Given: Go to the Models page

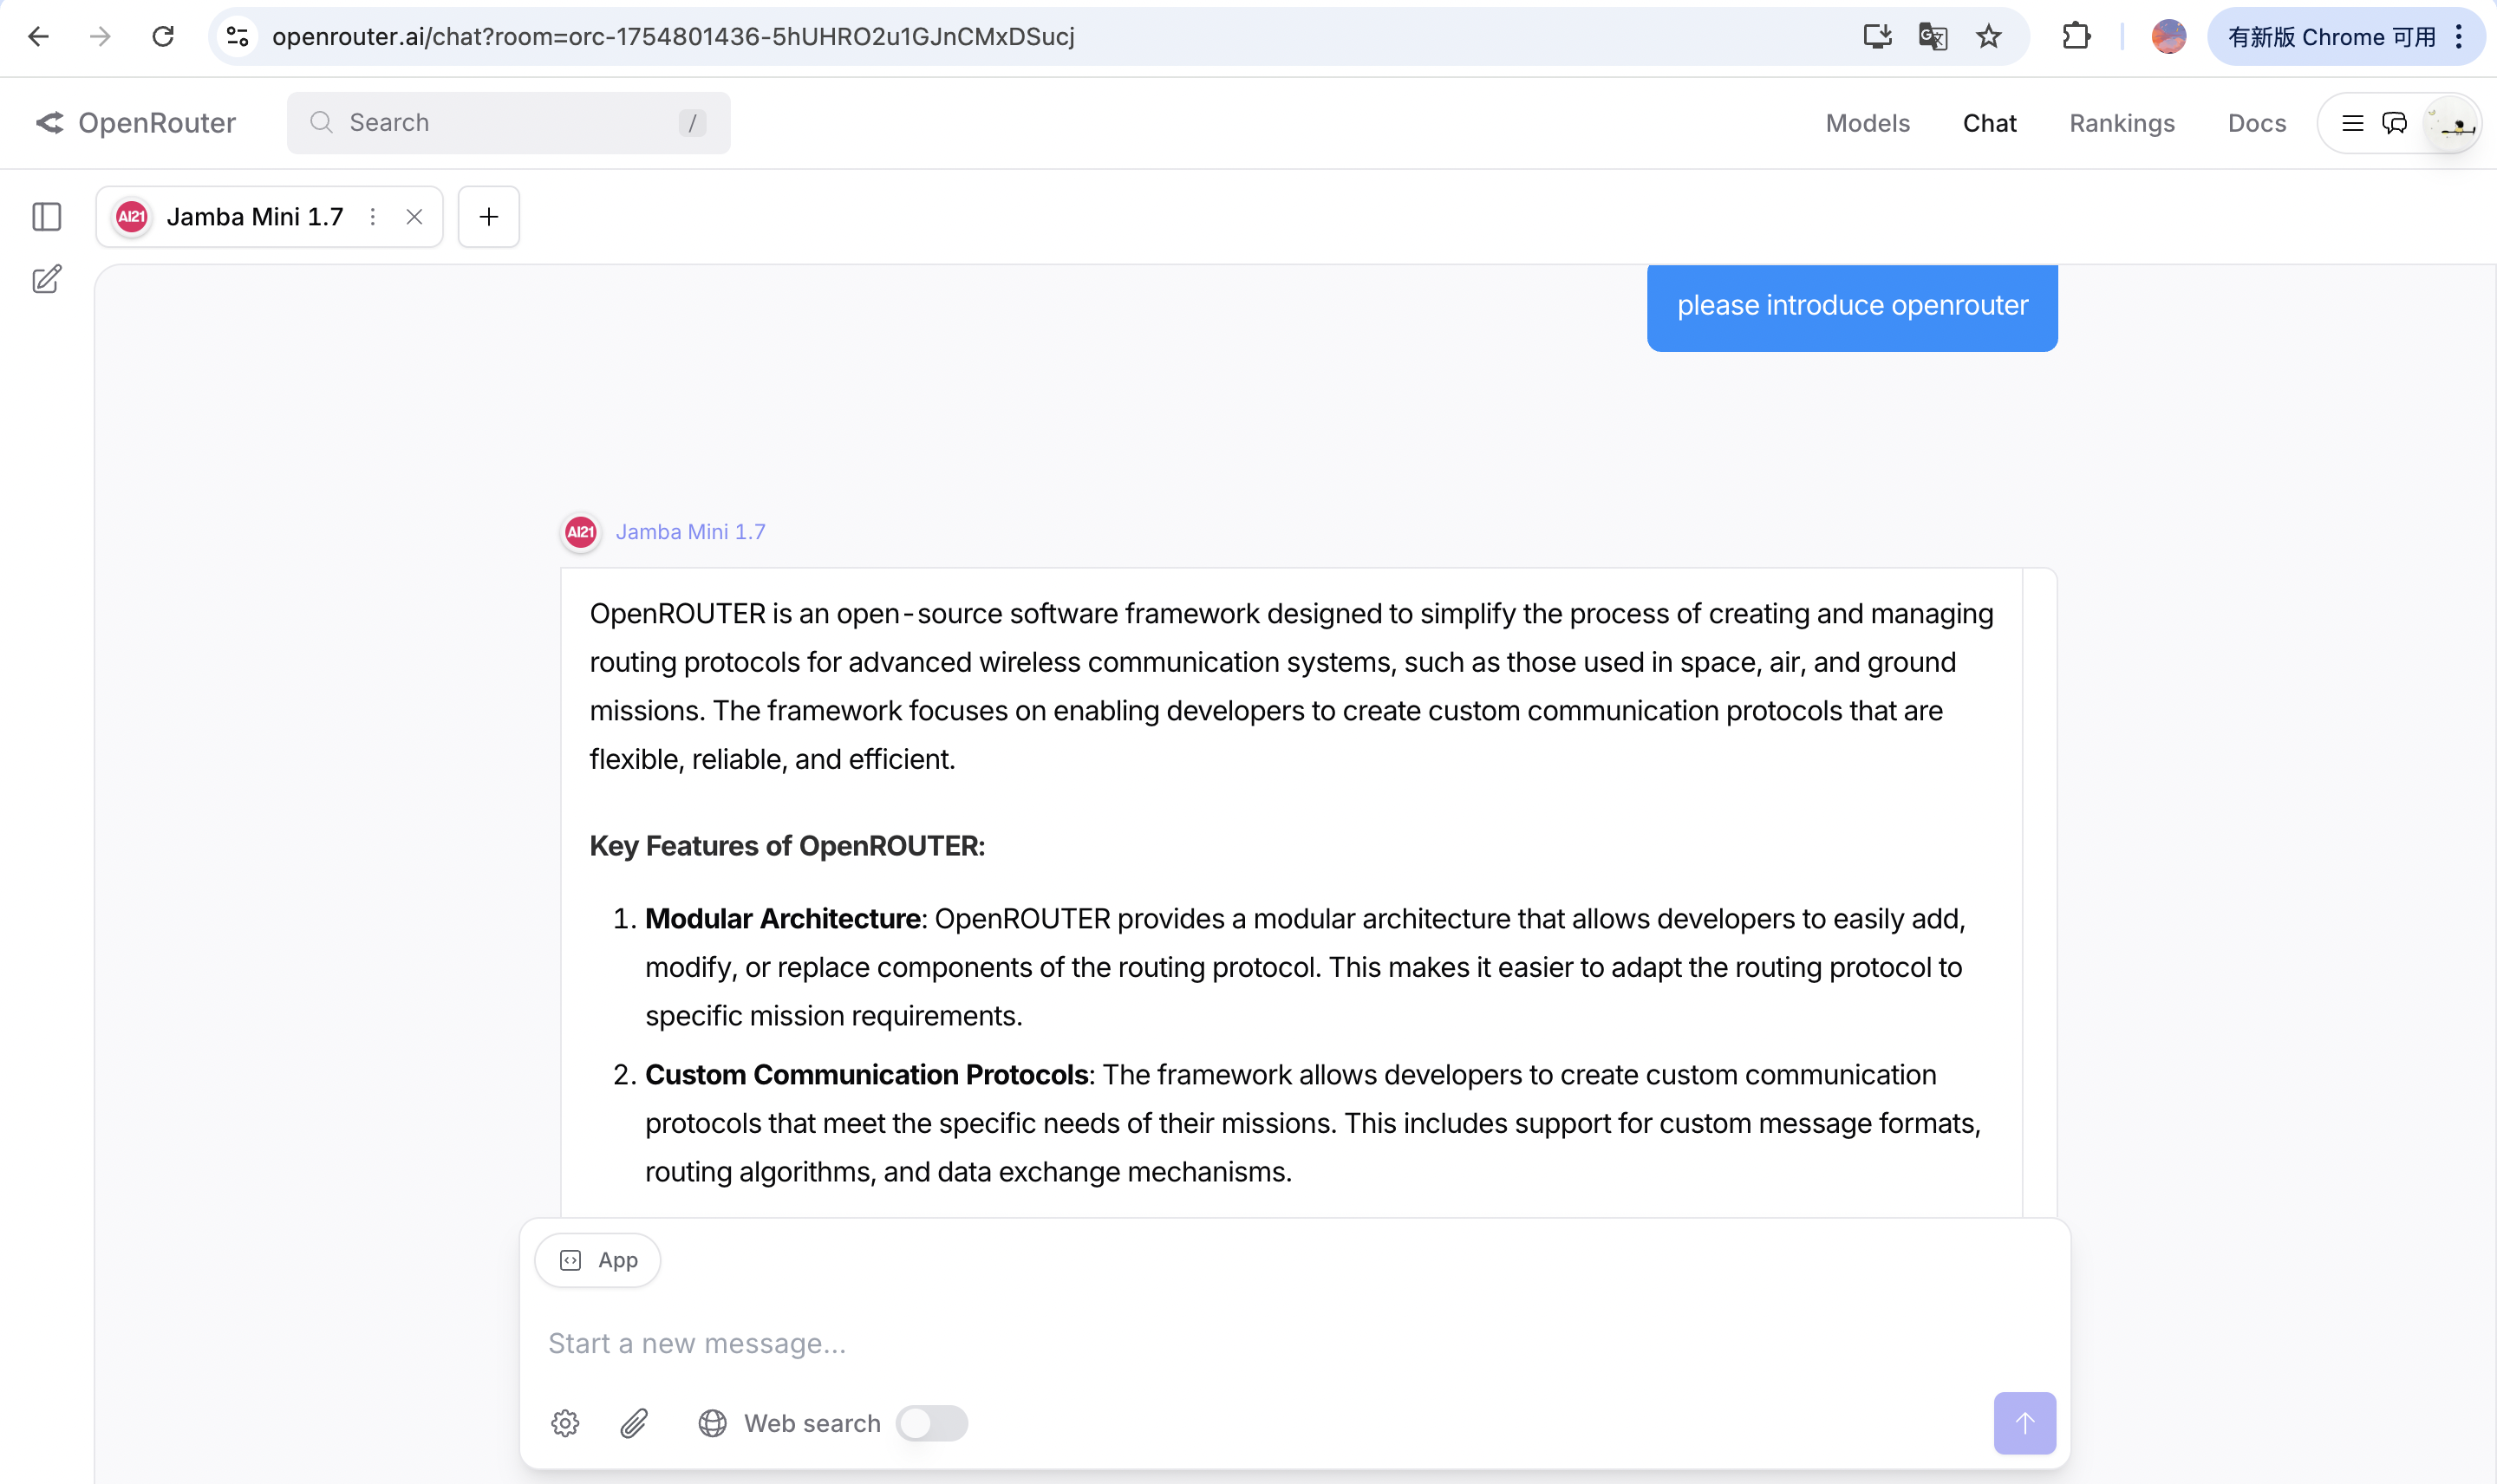Looking at the screenshot, I should click(1867, 123).
